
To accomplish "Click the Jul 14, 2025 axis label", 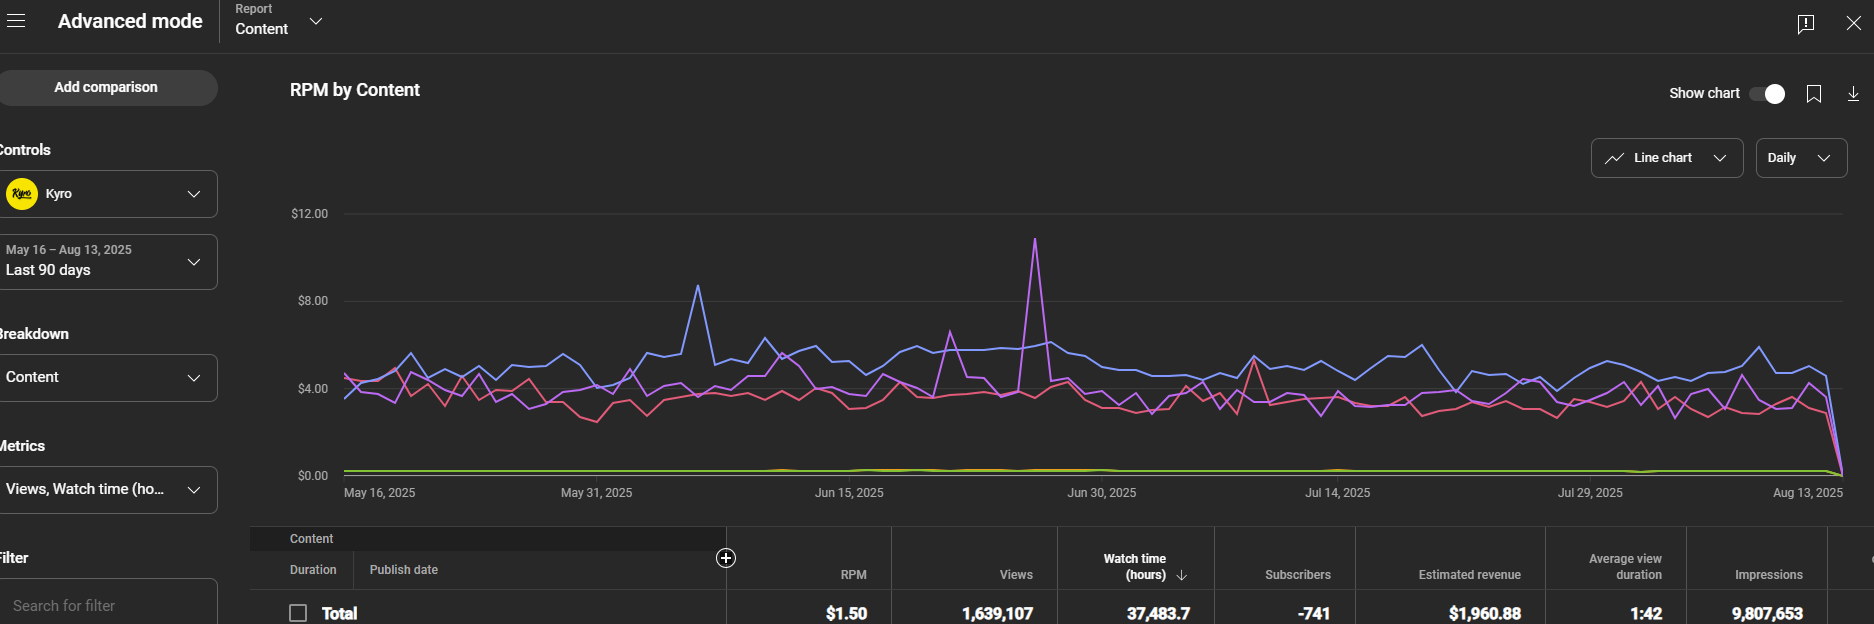I will 1337,493.
